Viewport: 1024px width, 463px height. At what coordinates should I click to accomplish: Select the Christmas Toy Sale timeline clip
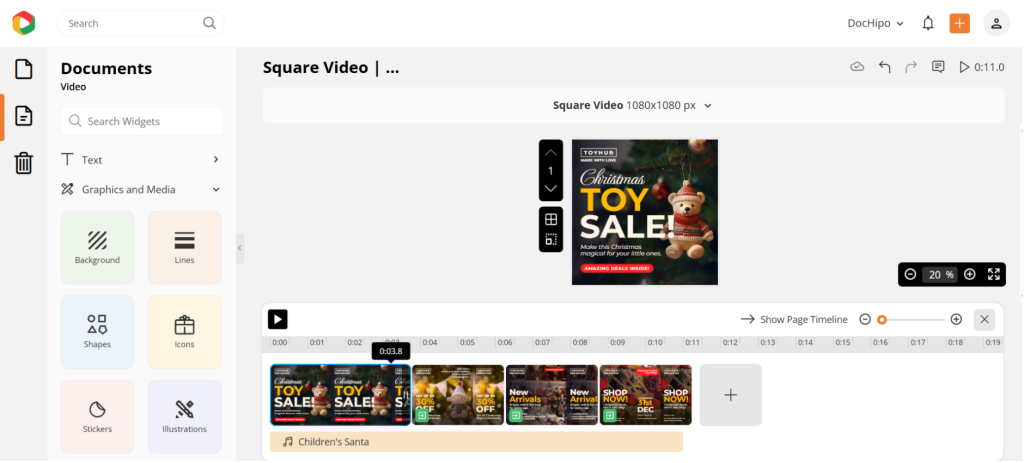pyautogui.click(x=340, y=395)
